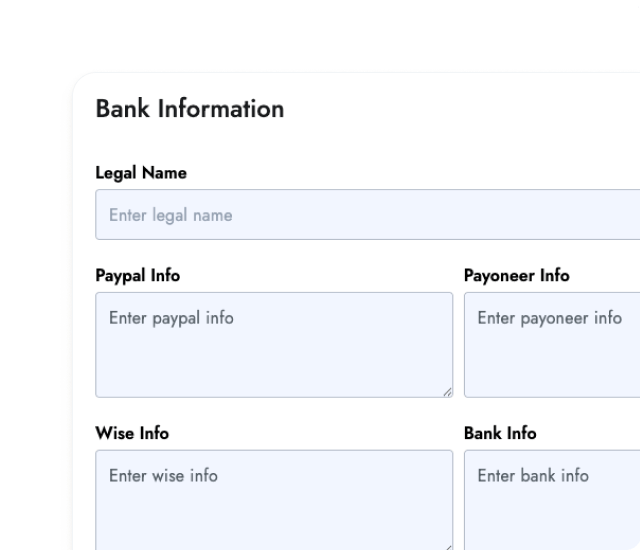Click into the Payoneer Info text area
Screen dimensions: 640x550
(x=552, y=345)
